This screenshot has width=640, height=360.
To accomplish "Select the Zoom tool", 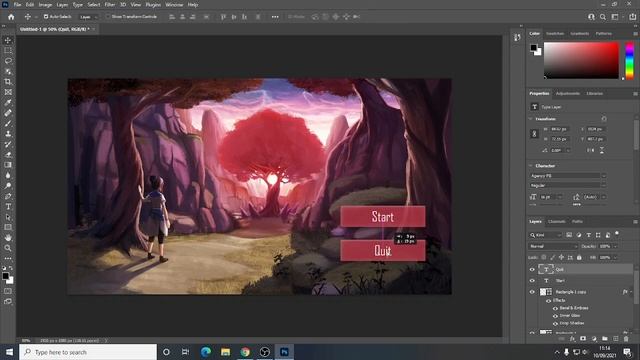I will coord(8,248).
